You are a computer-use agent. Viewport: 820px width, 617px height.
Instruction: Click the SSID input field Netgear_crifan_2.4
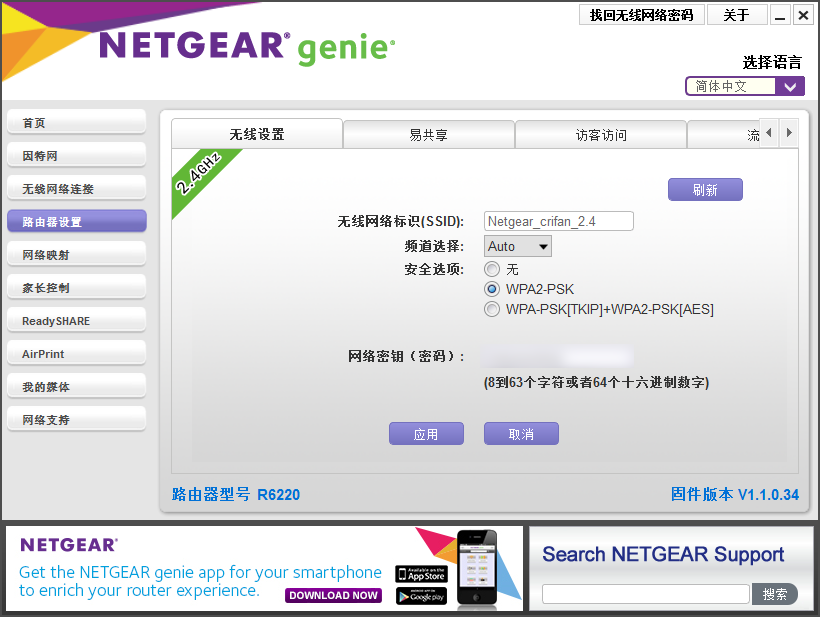pyautogui.click(x=559, y=221)
